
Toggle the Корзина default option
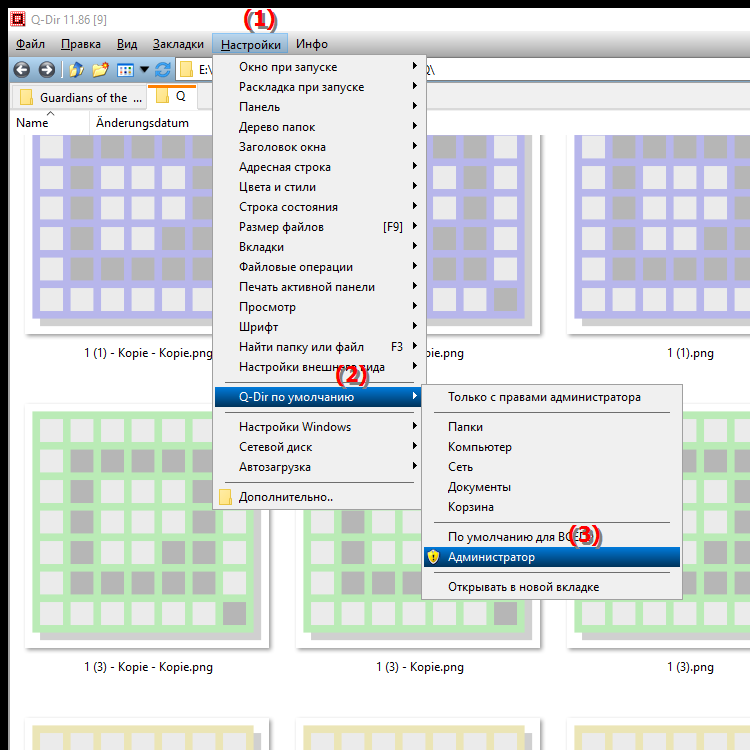pos(551,507)
